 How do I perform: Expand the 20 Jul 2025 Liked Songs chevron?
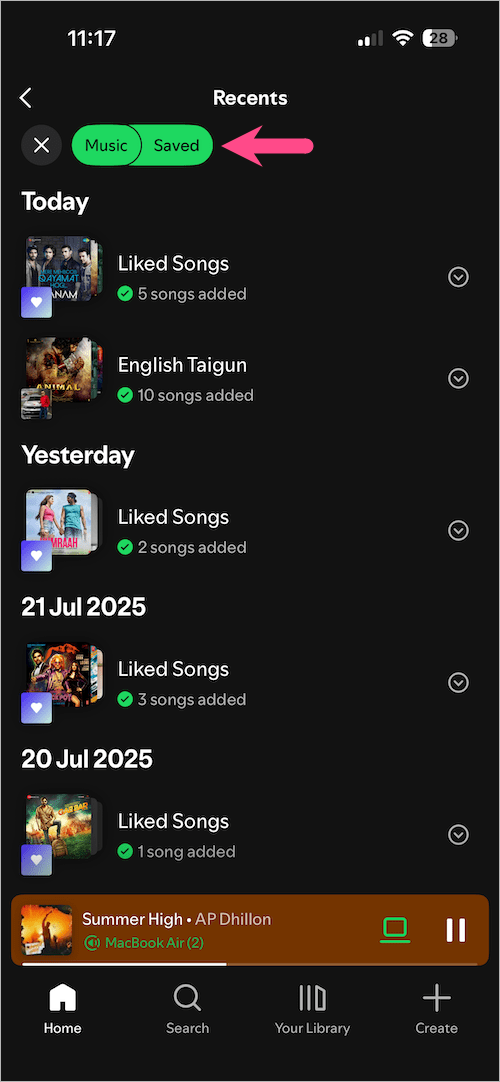pyautogui.click(x=459, y=835)
